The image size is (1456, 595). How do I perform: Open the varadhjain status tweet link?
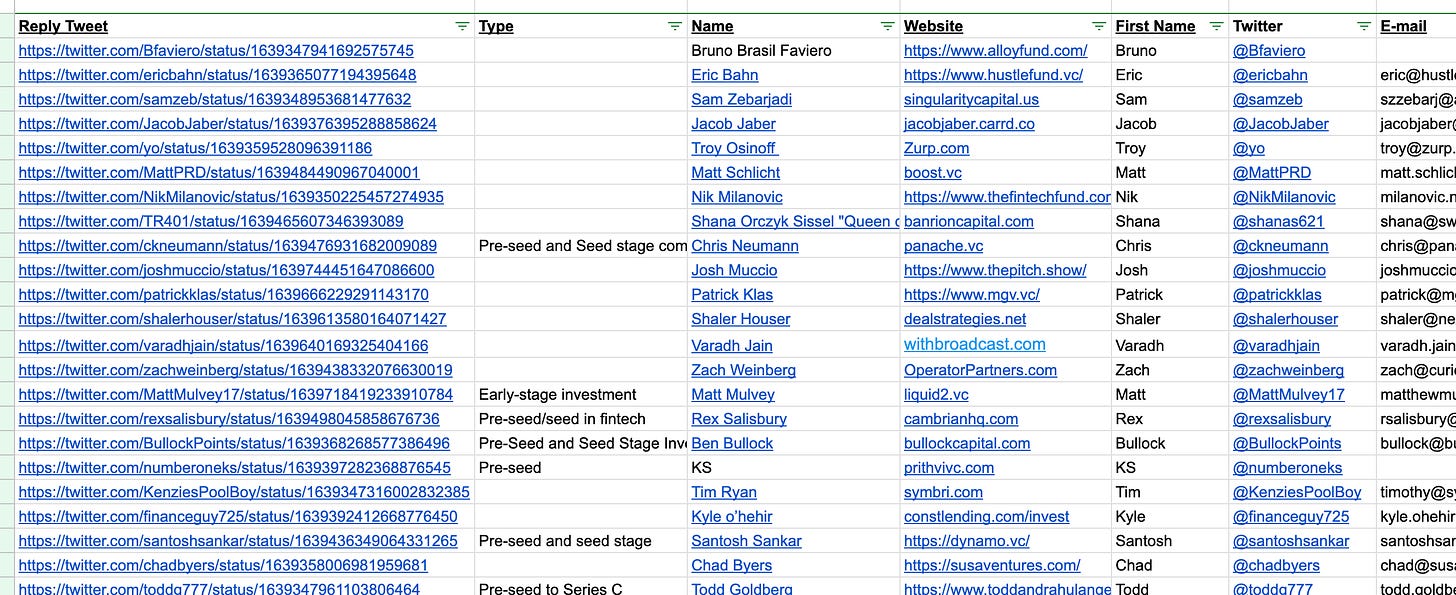[x=224, y=346]
